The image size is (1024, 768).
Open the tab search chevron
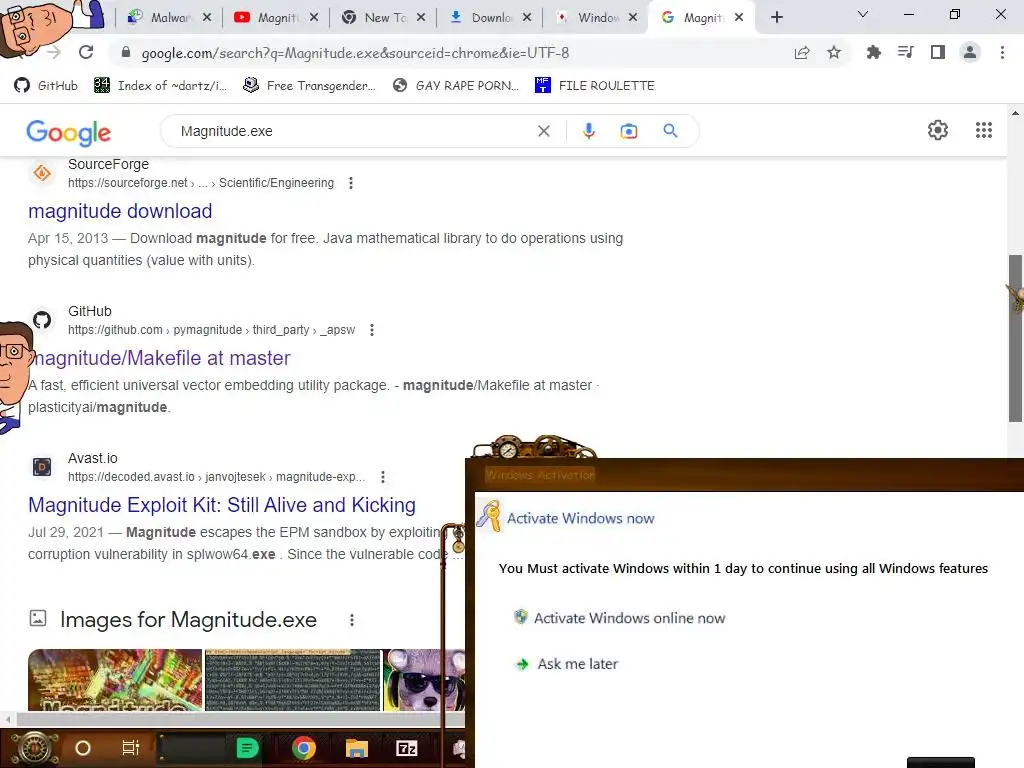point(863,14)
